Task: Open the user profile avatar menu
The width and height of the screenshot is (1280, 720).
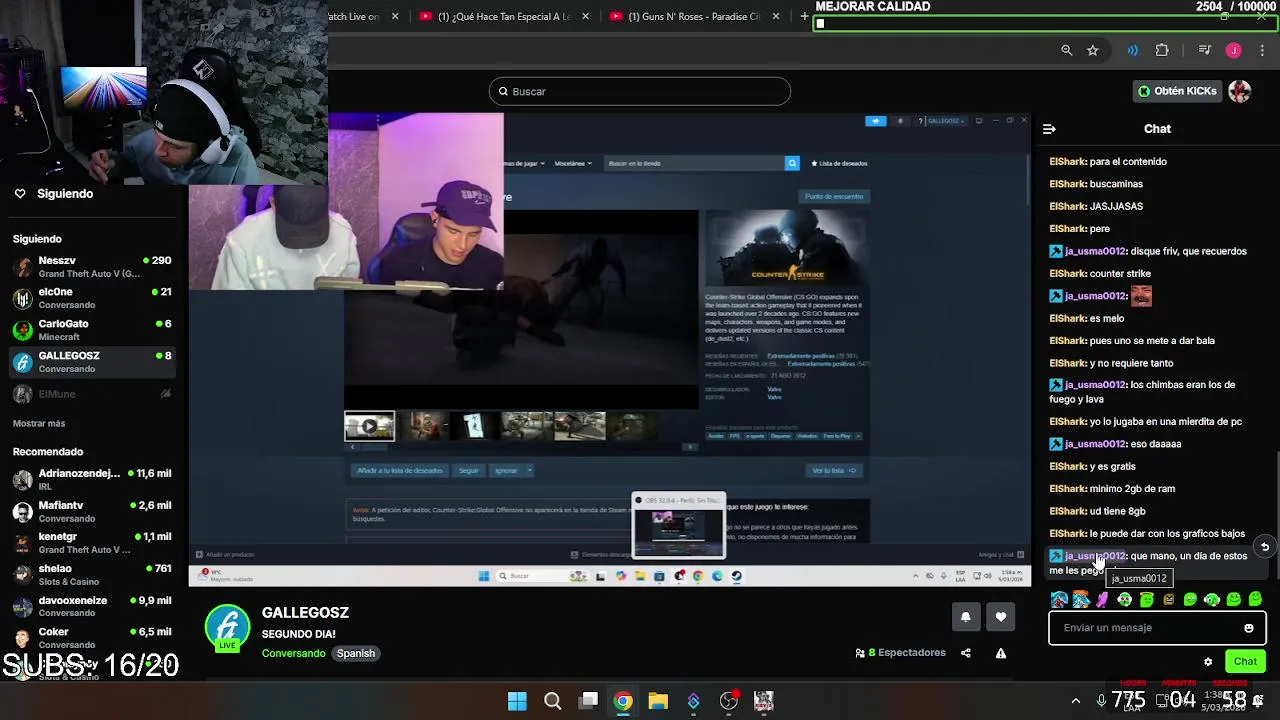Action: tap(1240, 91)
